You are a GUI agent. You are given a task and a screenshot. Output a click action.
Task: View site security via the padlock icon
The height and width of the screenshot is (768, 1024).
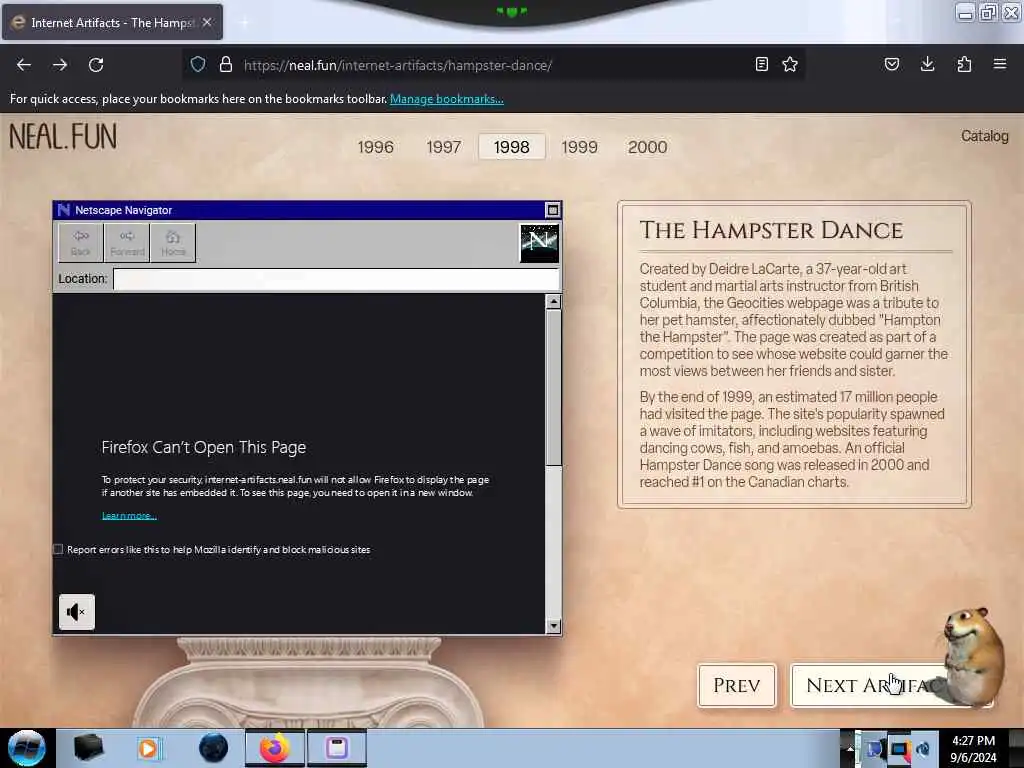tap(226, 65)
